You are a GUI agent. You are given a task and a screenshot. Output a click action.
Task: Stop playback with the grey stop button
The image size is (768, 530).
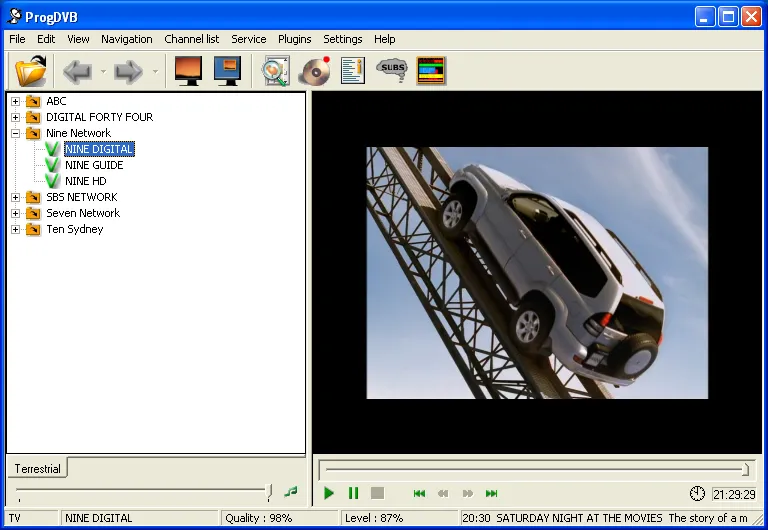(377, 493)
